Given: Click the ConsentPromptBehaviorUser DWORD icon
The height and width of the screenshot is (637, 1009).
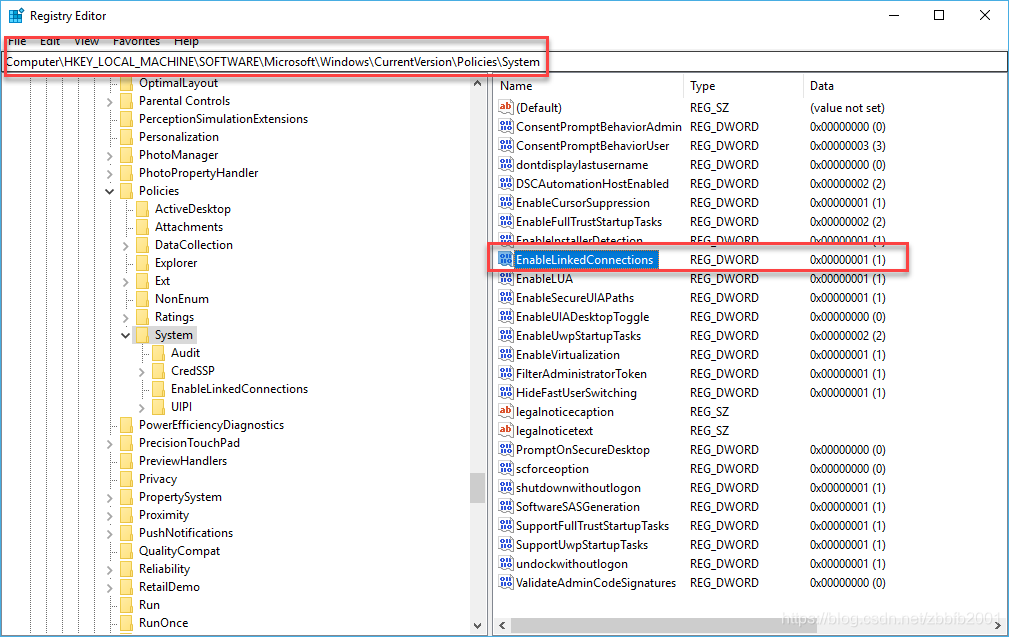Looking at the screenshot, I should point(506,145).
